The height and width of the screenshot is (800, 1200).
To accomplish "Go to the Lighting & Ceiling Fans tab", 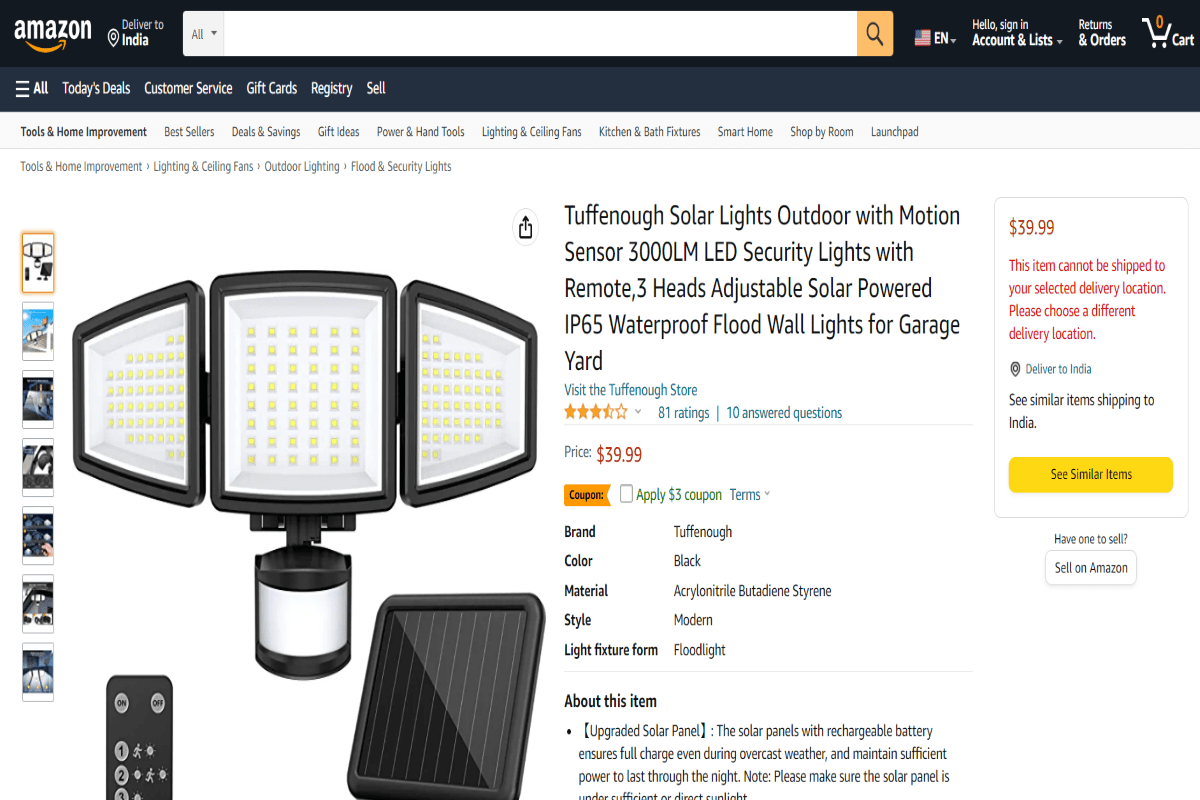I will (531, 132).
